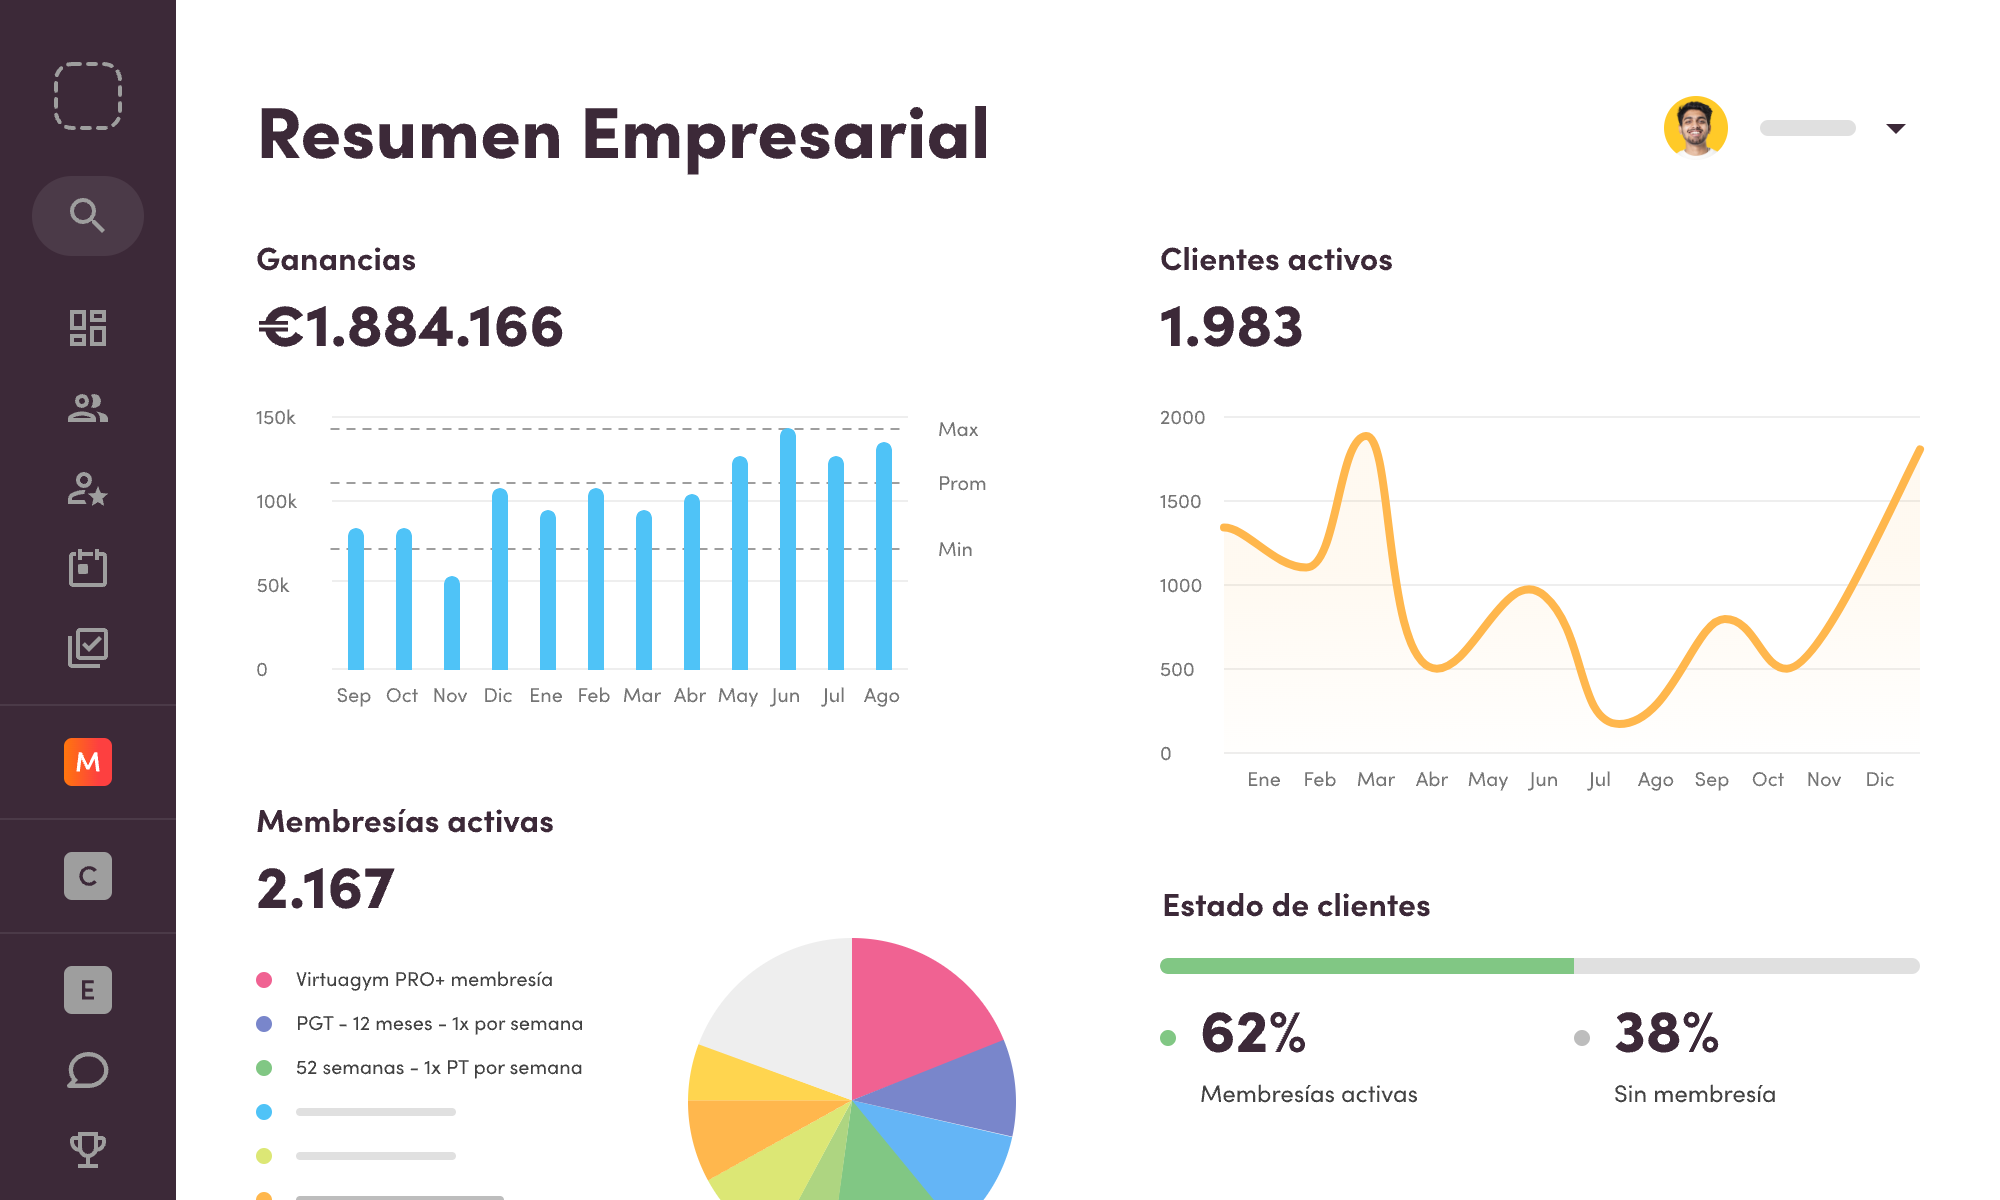Image resolution: width=2000 pixels, height=1200 pixels.
Task: Open the clients group icon
Action: (88, 408)
